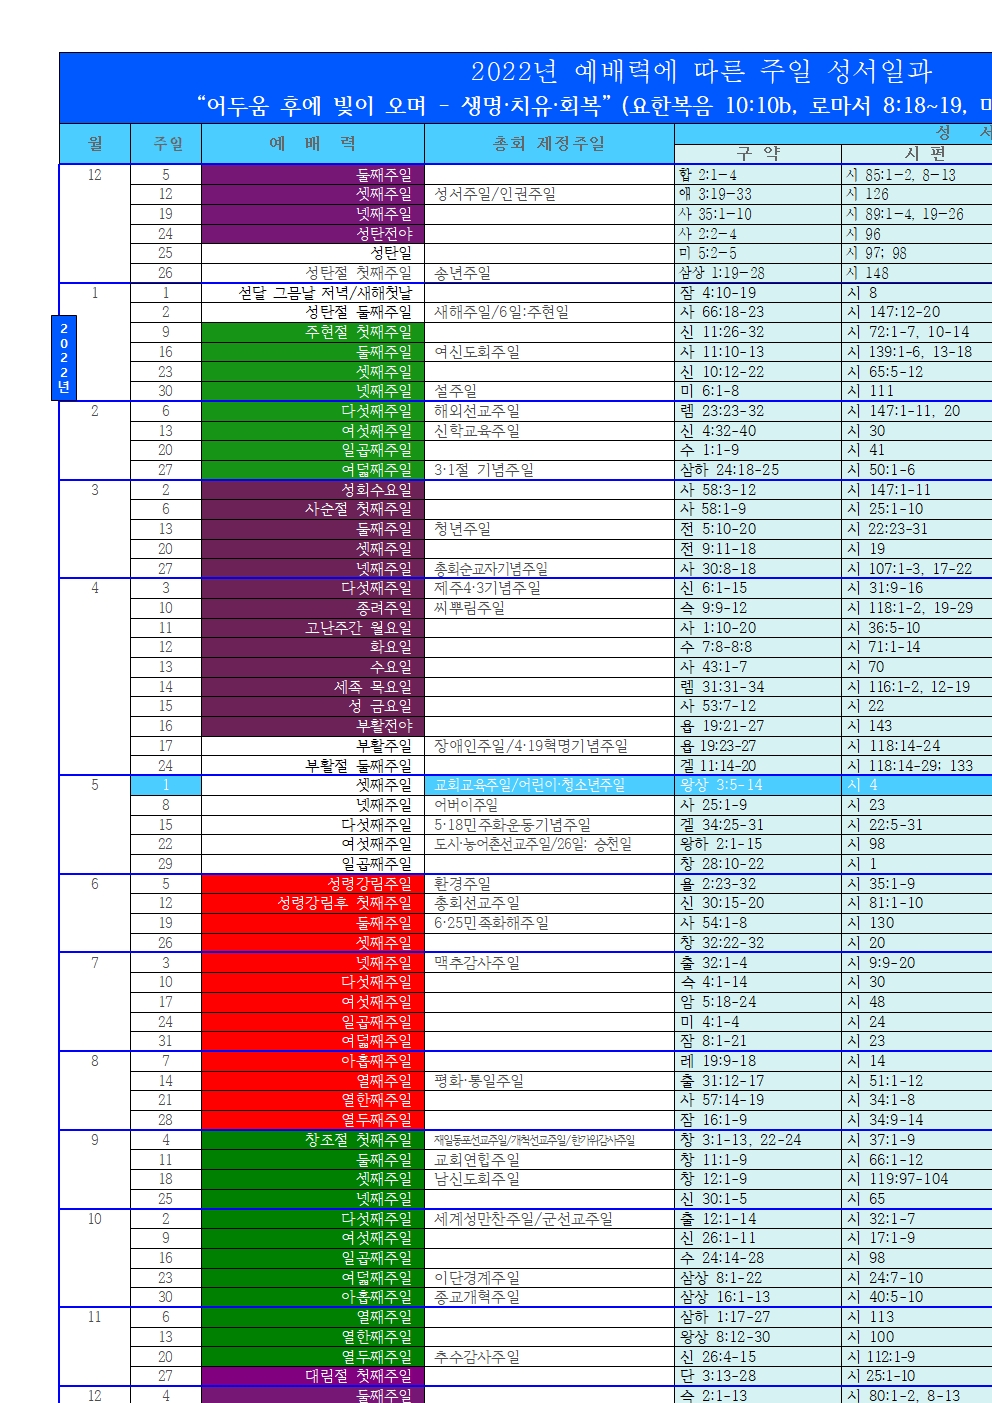The height and width of the screenshot is (1403, 992).
Task: Select the '예 배 력' header cell
Action: [x=312, y=144]
